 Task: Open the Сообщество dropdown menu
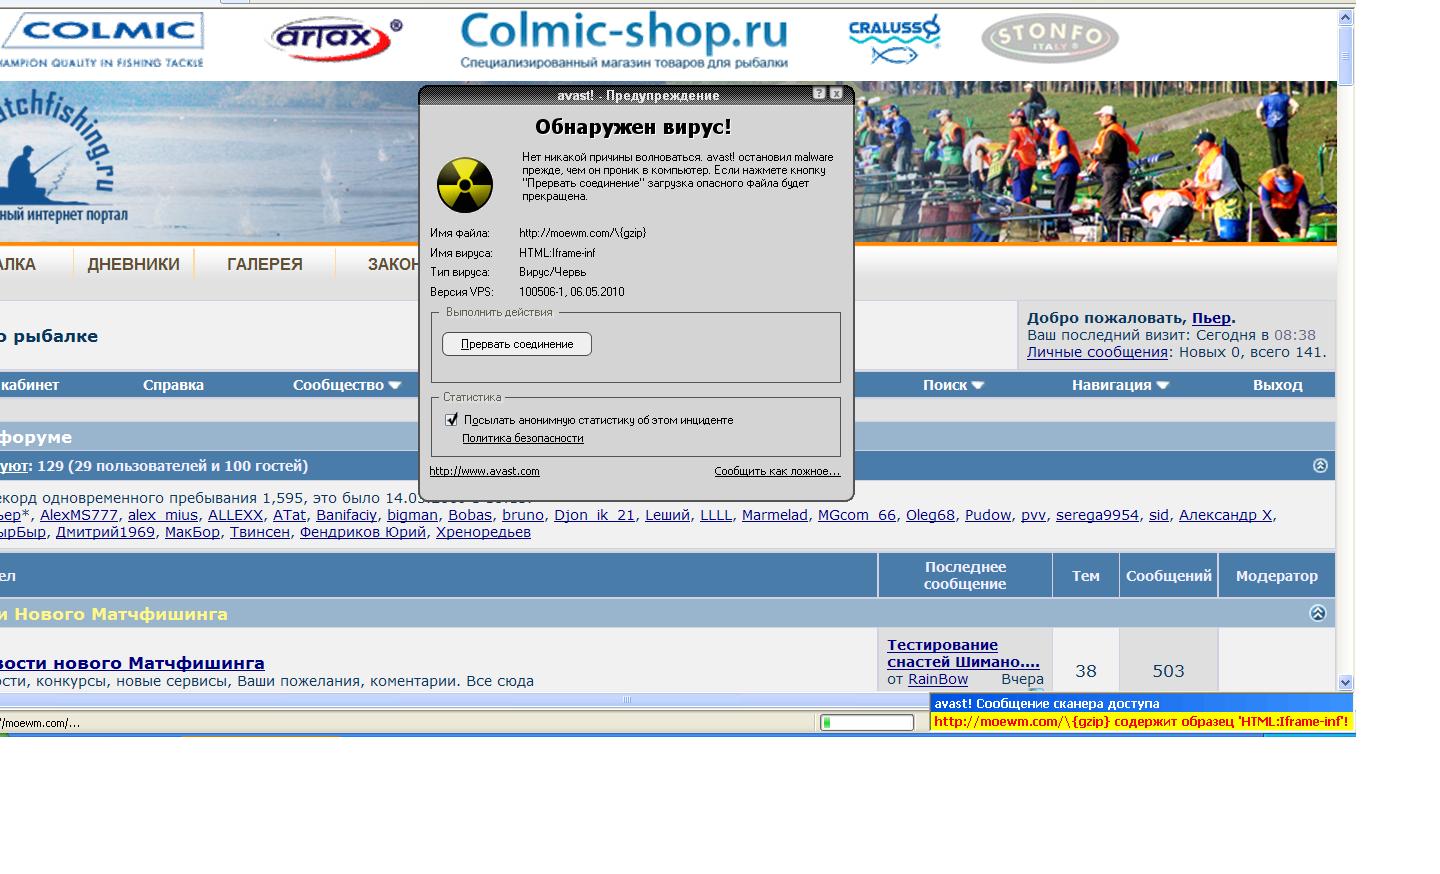(346, 385)
